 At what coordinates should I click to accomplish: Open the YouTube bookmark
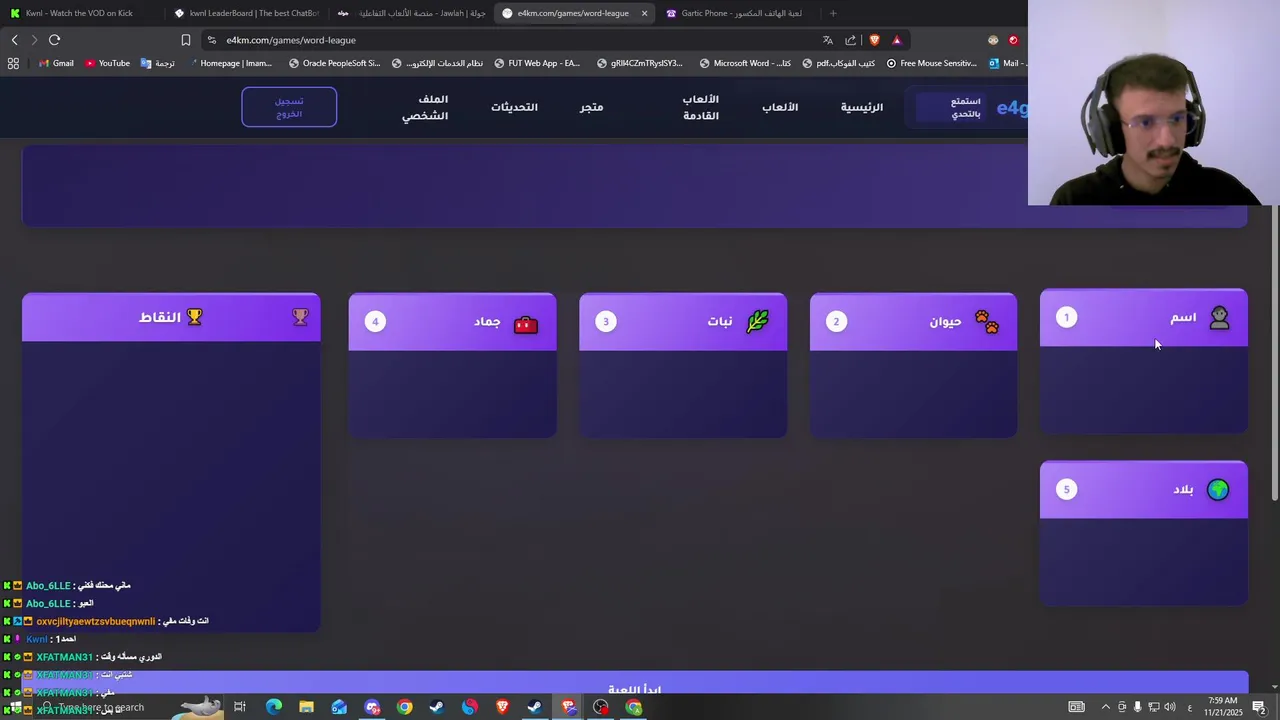(107, 63)
